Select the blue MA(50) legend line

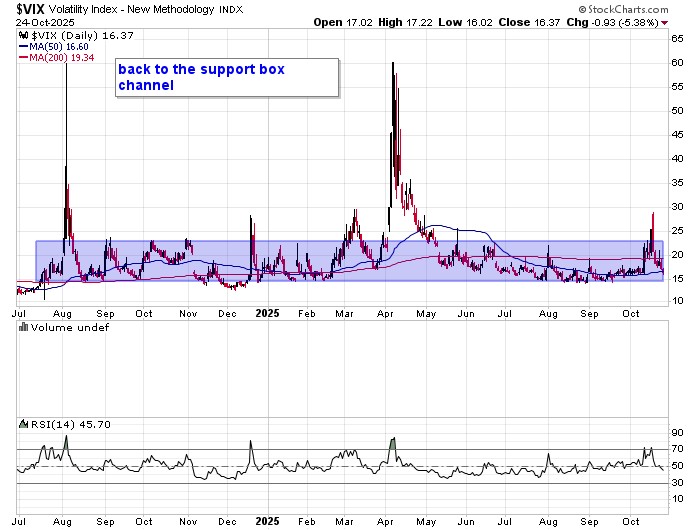coord(24,46)
